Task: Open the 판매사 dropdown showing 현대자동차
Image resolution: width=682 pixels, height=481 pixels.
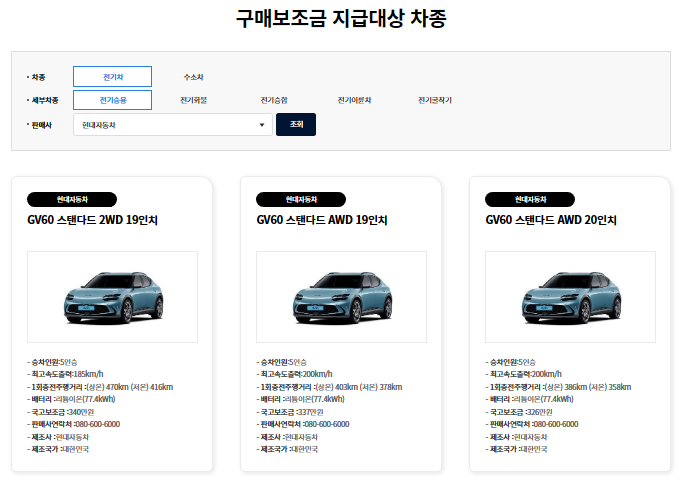Action: (173, 125)
